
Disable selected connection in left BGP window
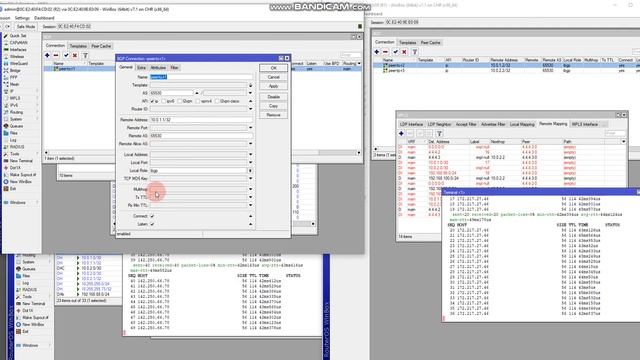pos(75,55)
